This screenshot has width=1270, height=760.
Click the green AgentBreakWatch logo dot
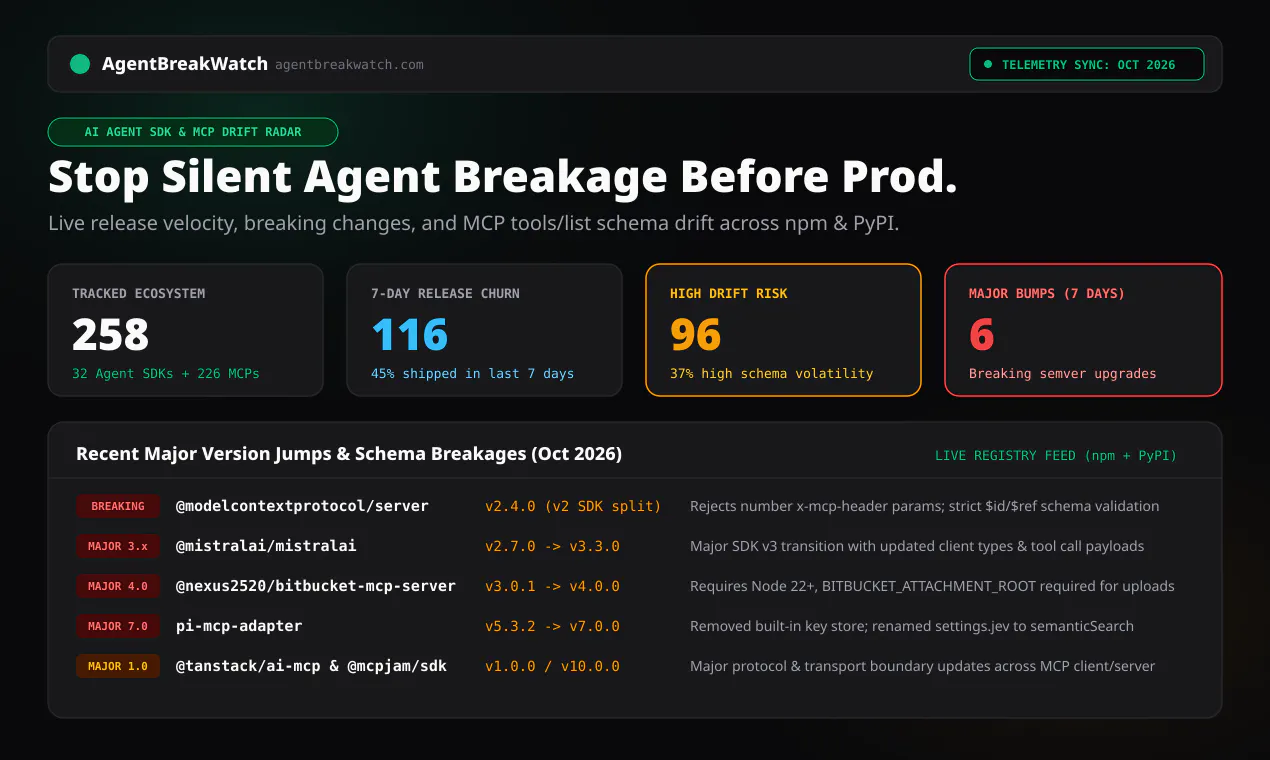(80, 64)
